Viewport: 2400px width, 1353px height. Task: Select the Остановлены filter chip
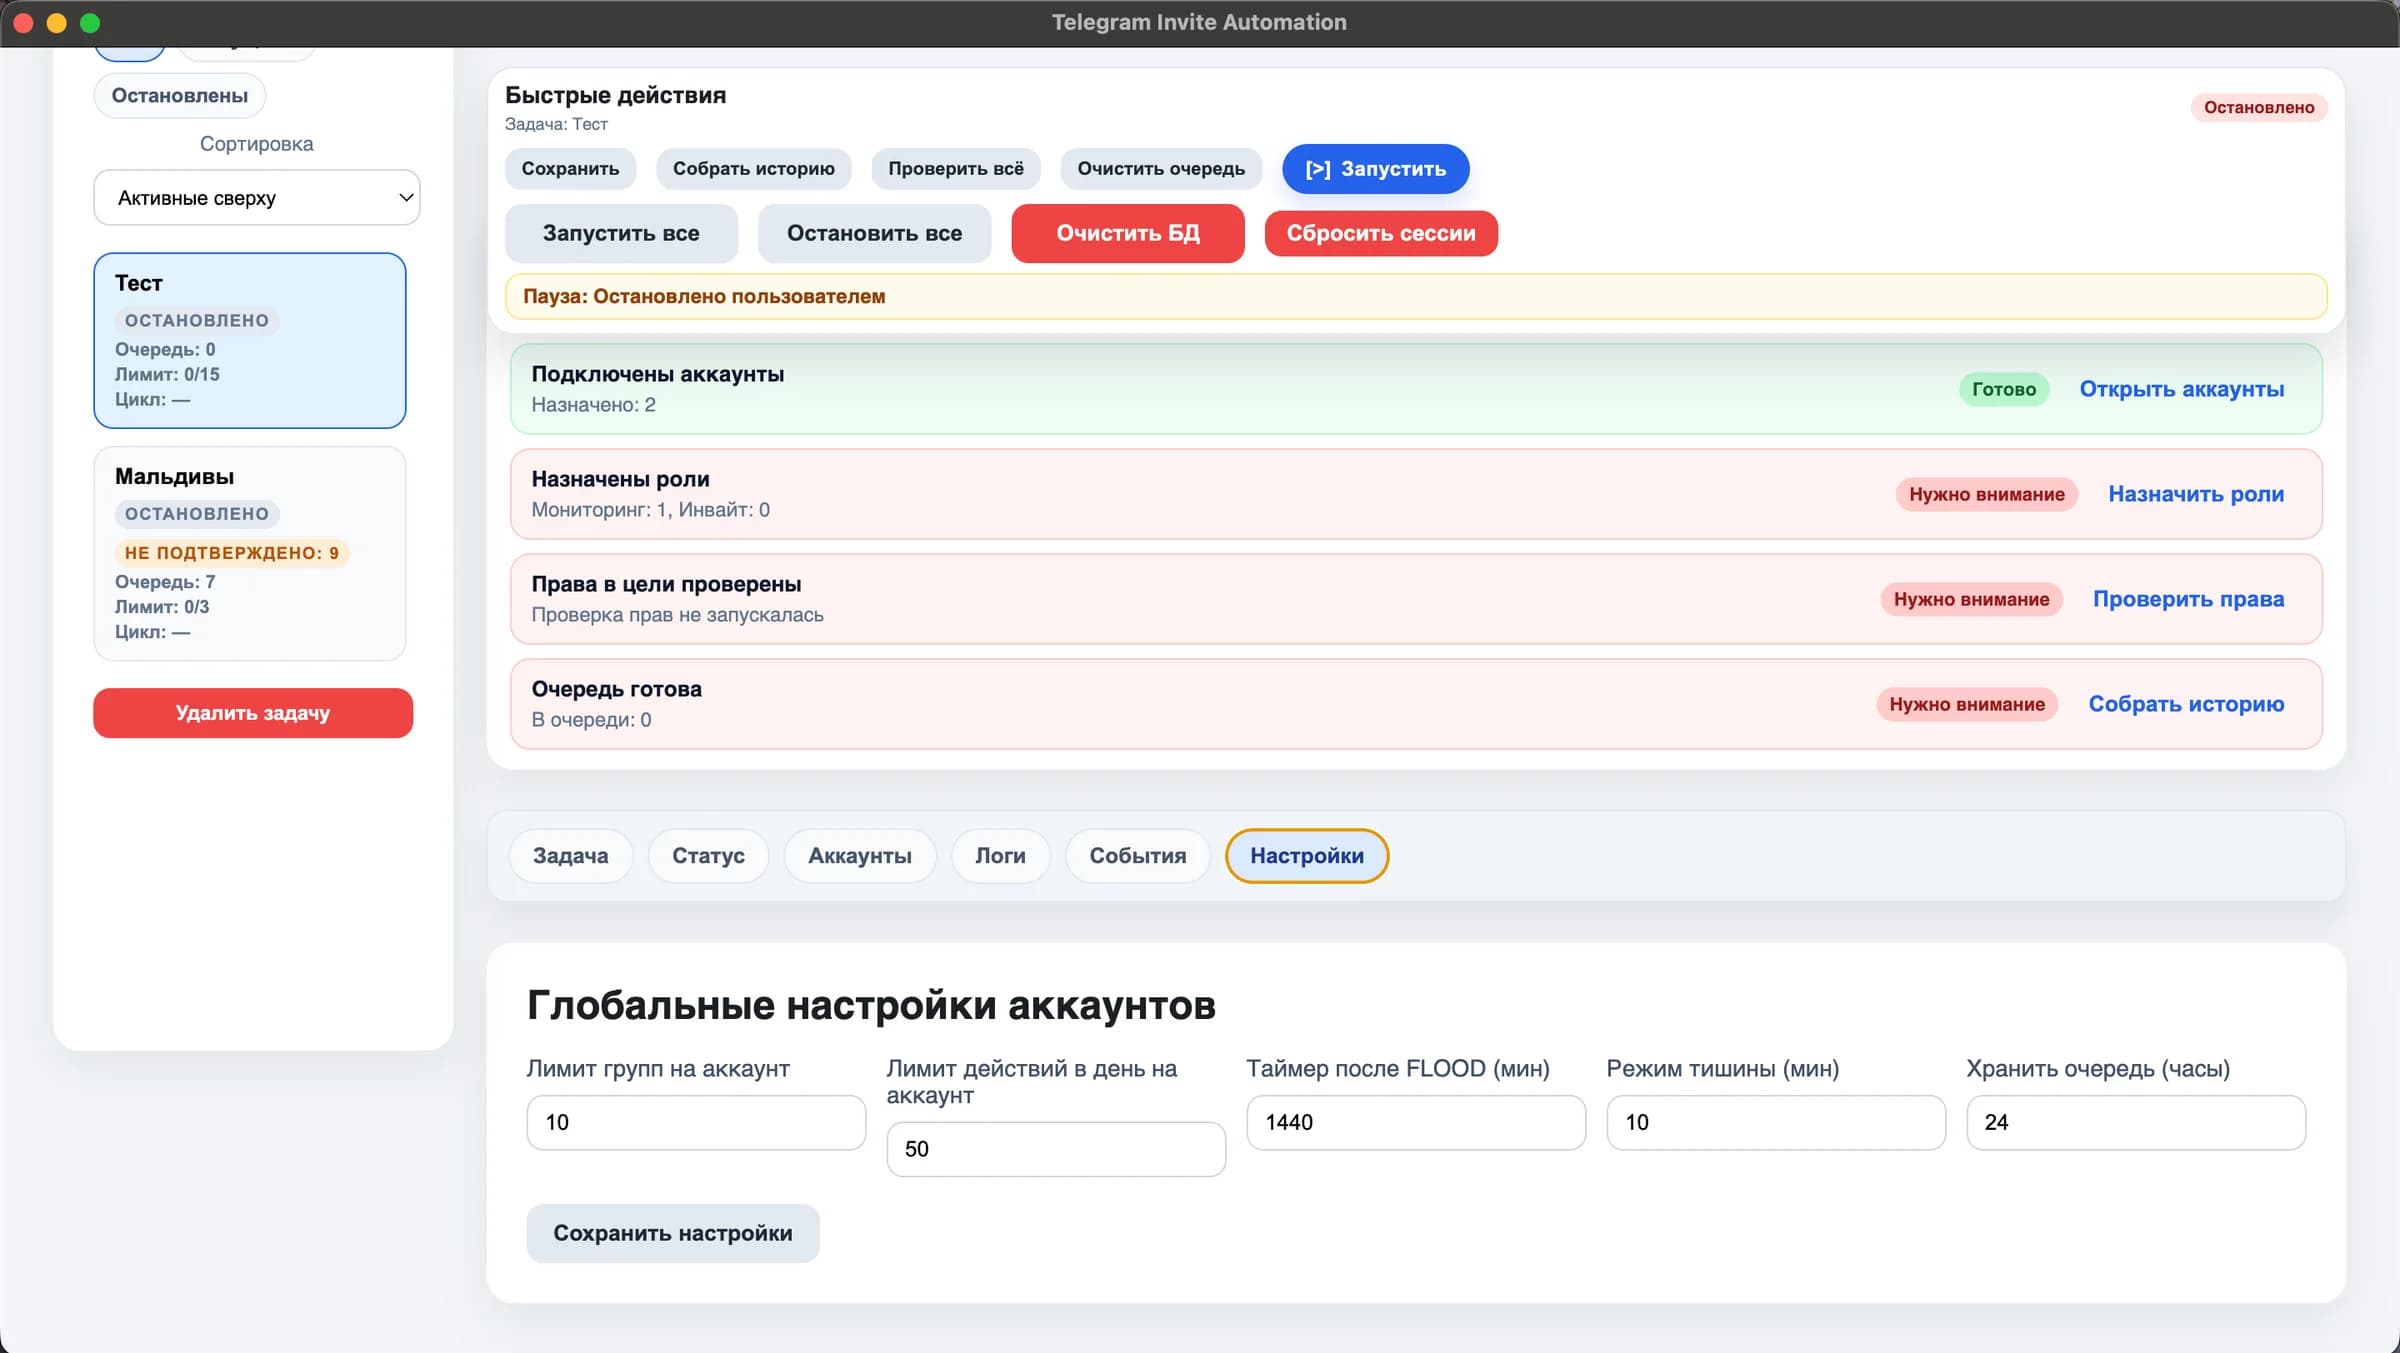[180, 95]
